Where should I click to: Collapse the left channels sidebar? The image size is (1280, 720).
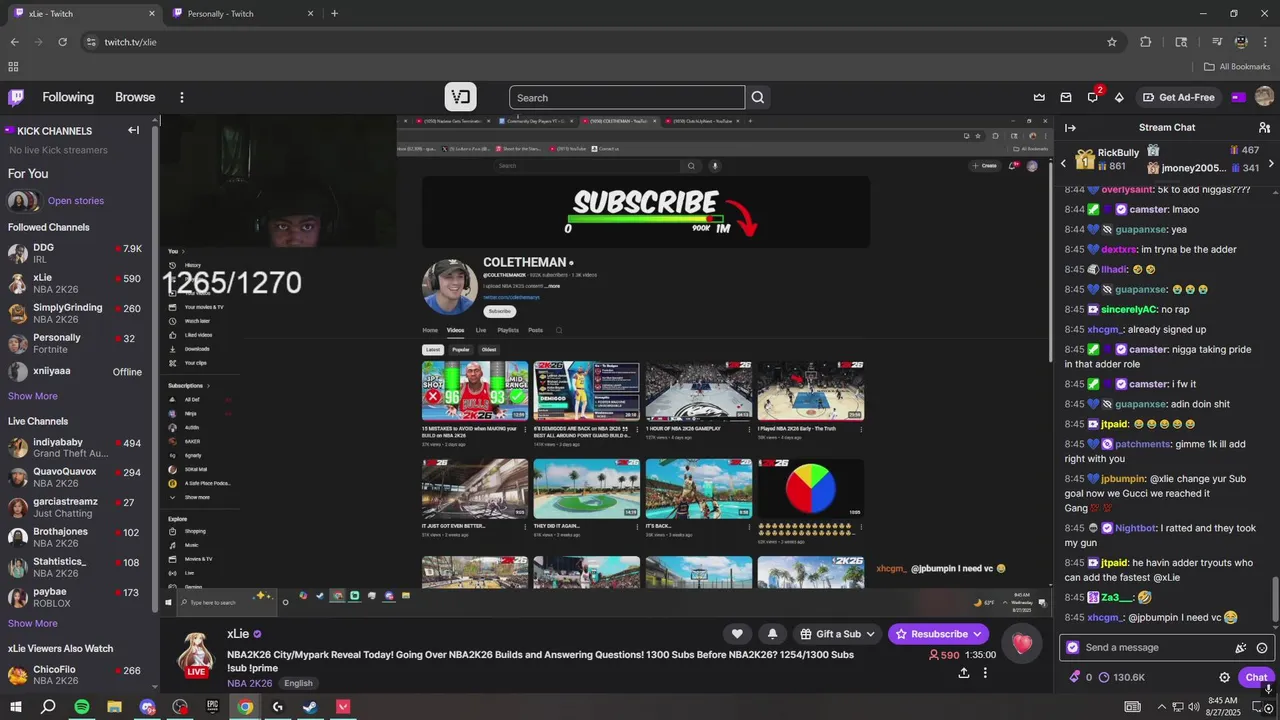pyautogui.click(x=133, y=130)
